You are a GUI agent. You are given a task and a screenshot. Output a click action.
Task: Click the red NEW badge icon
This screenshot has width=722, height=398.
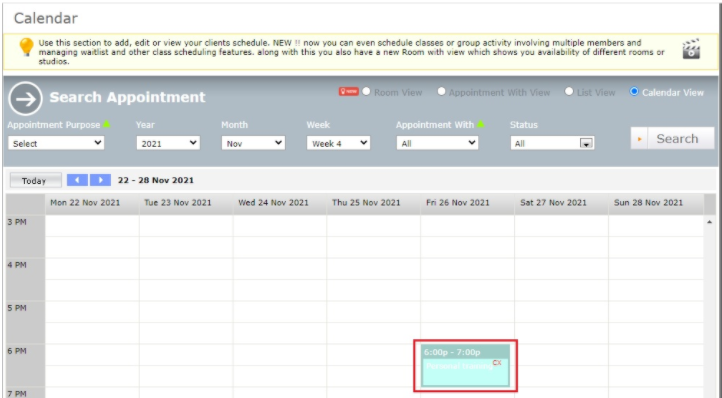(x=349, y=91)
